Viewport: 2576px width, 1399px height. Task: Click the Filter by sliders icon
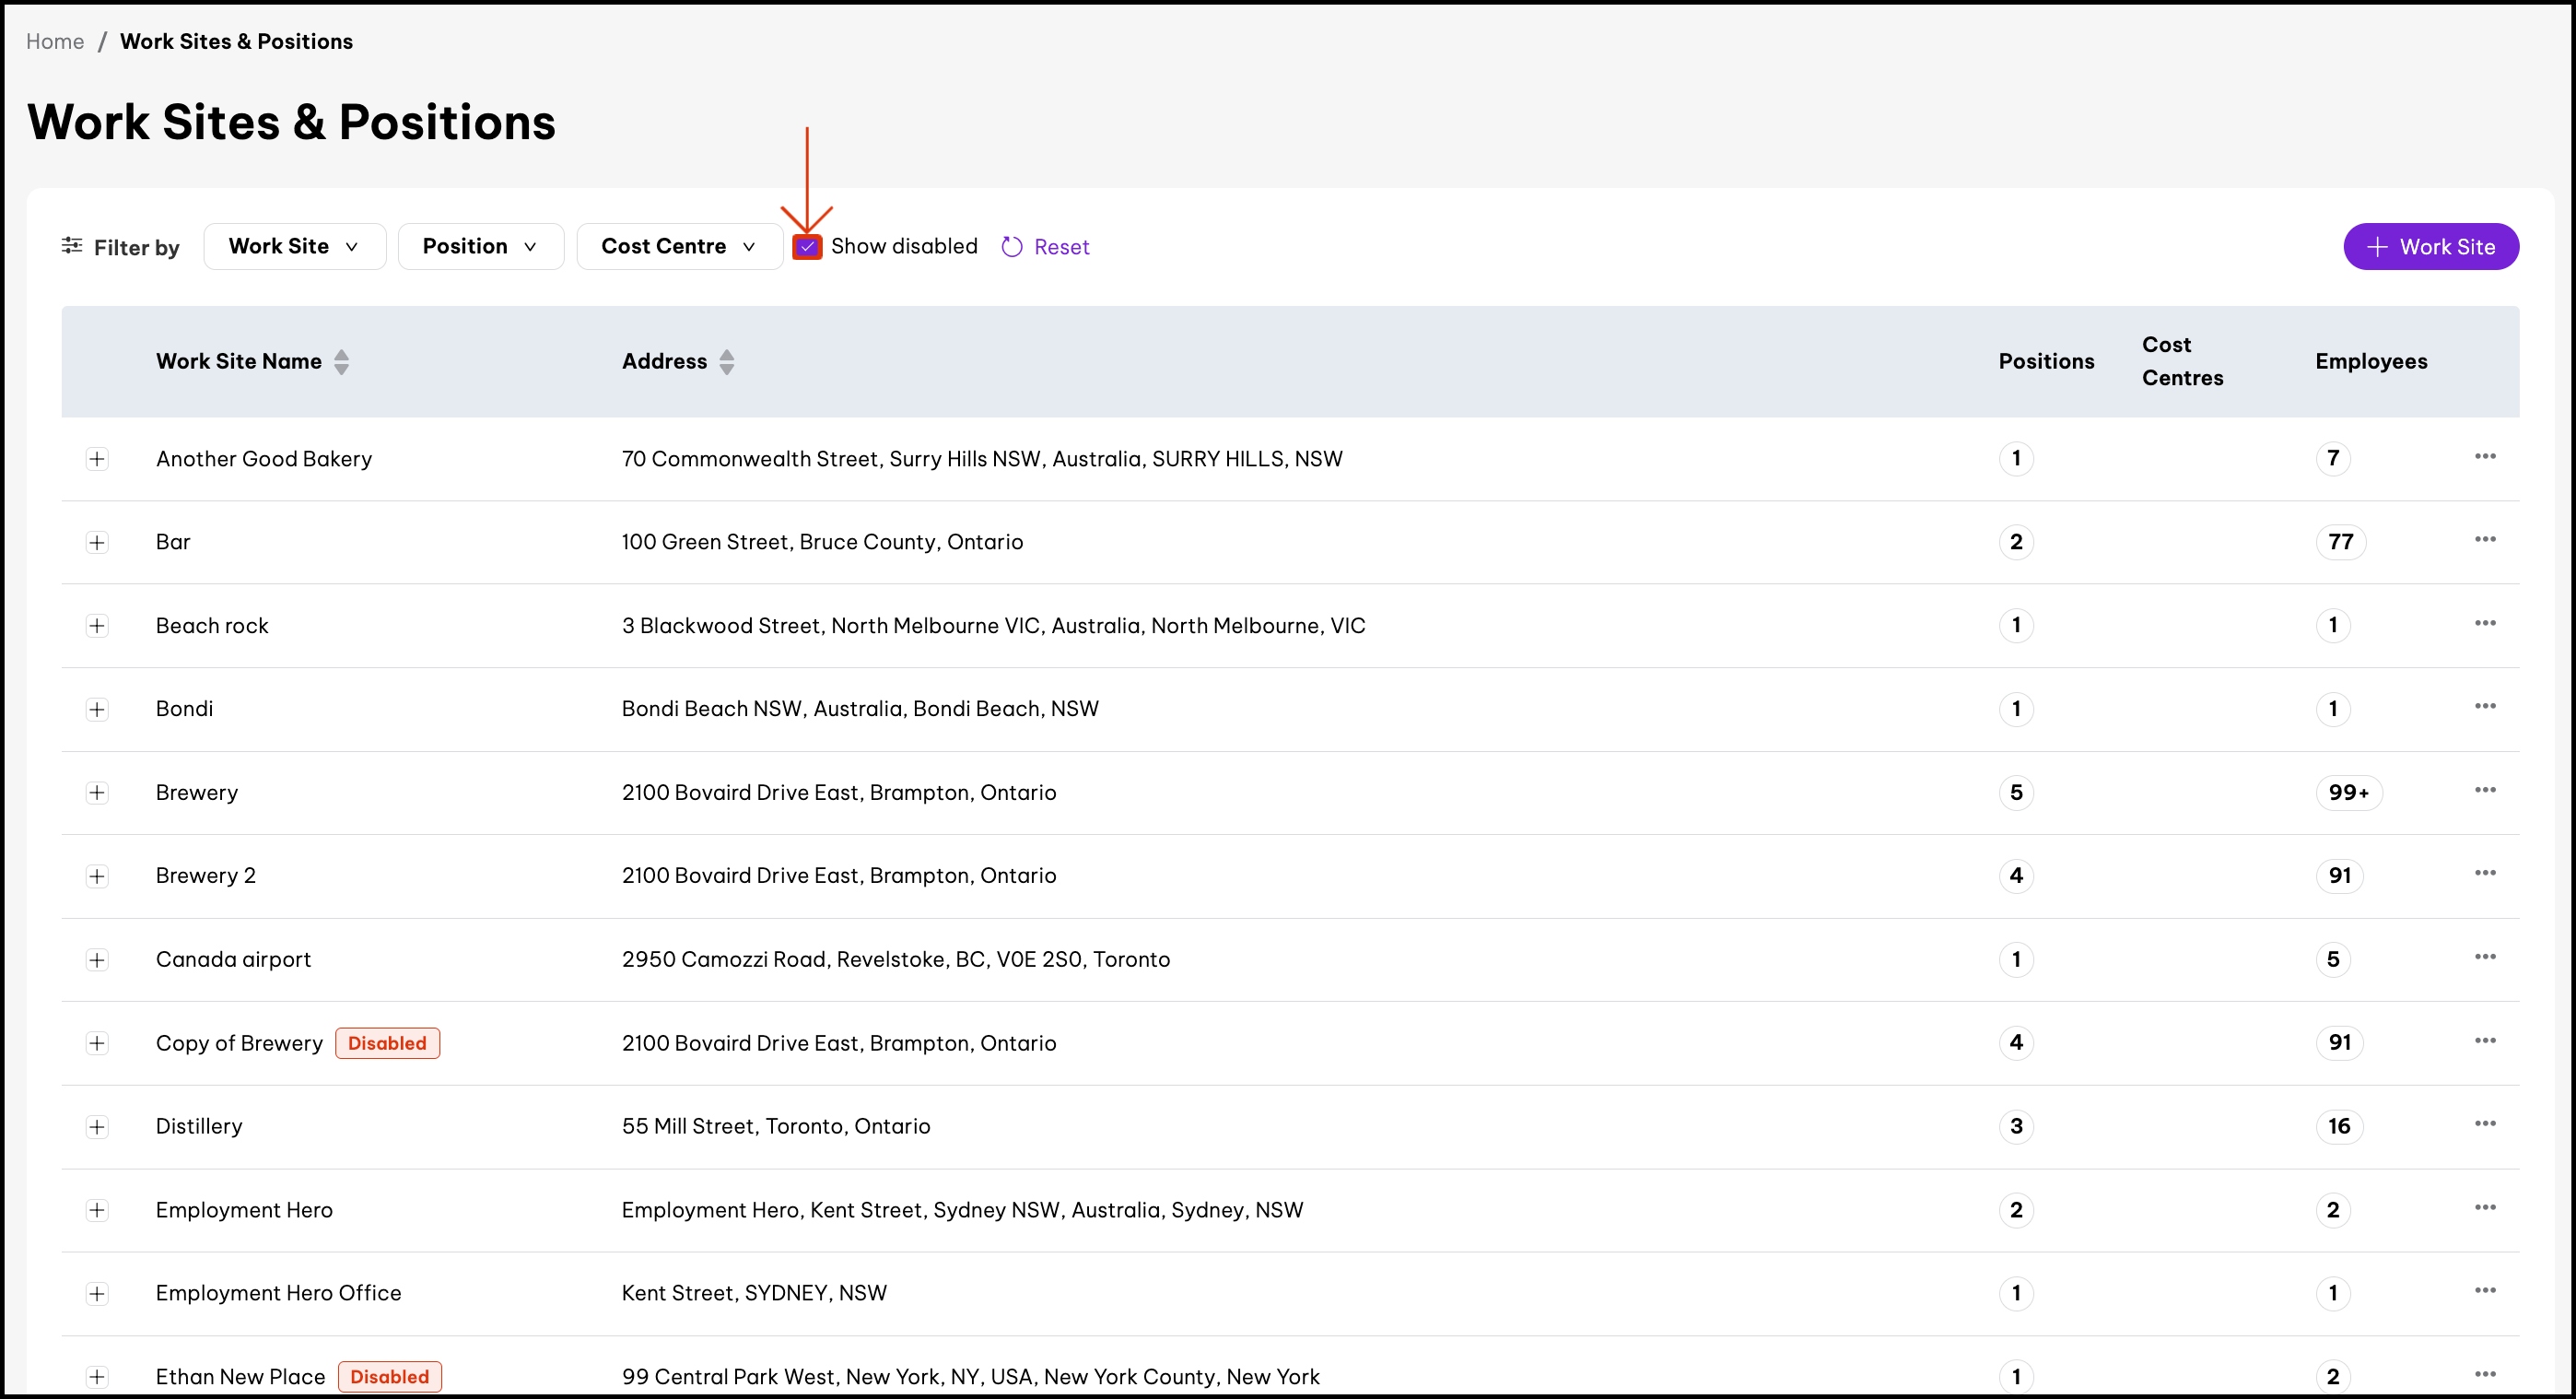click(x=72, y=246)
